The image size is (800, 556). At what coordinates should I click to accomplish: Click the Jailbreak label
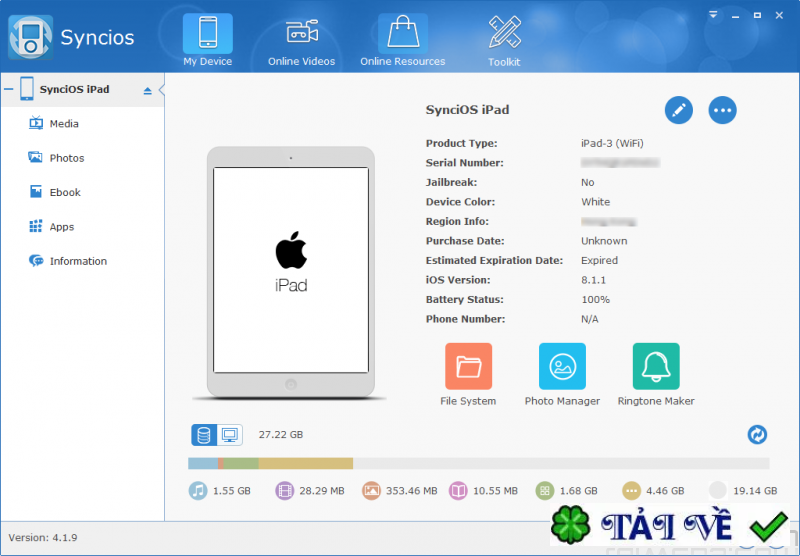451,182
